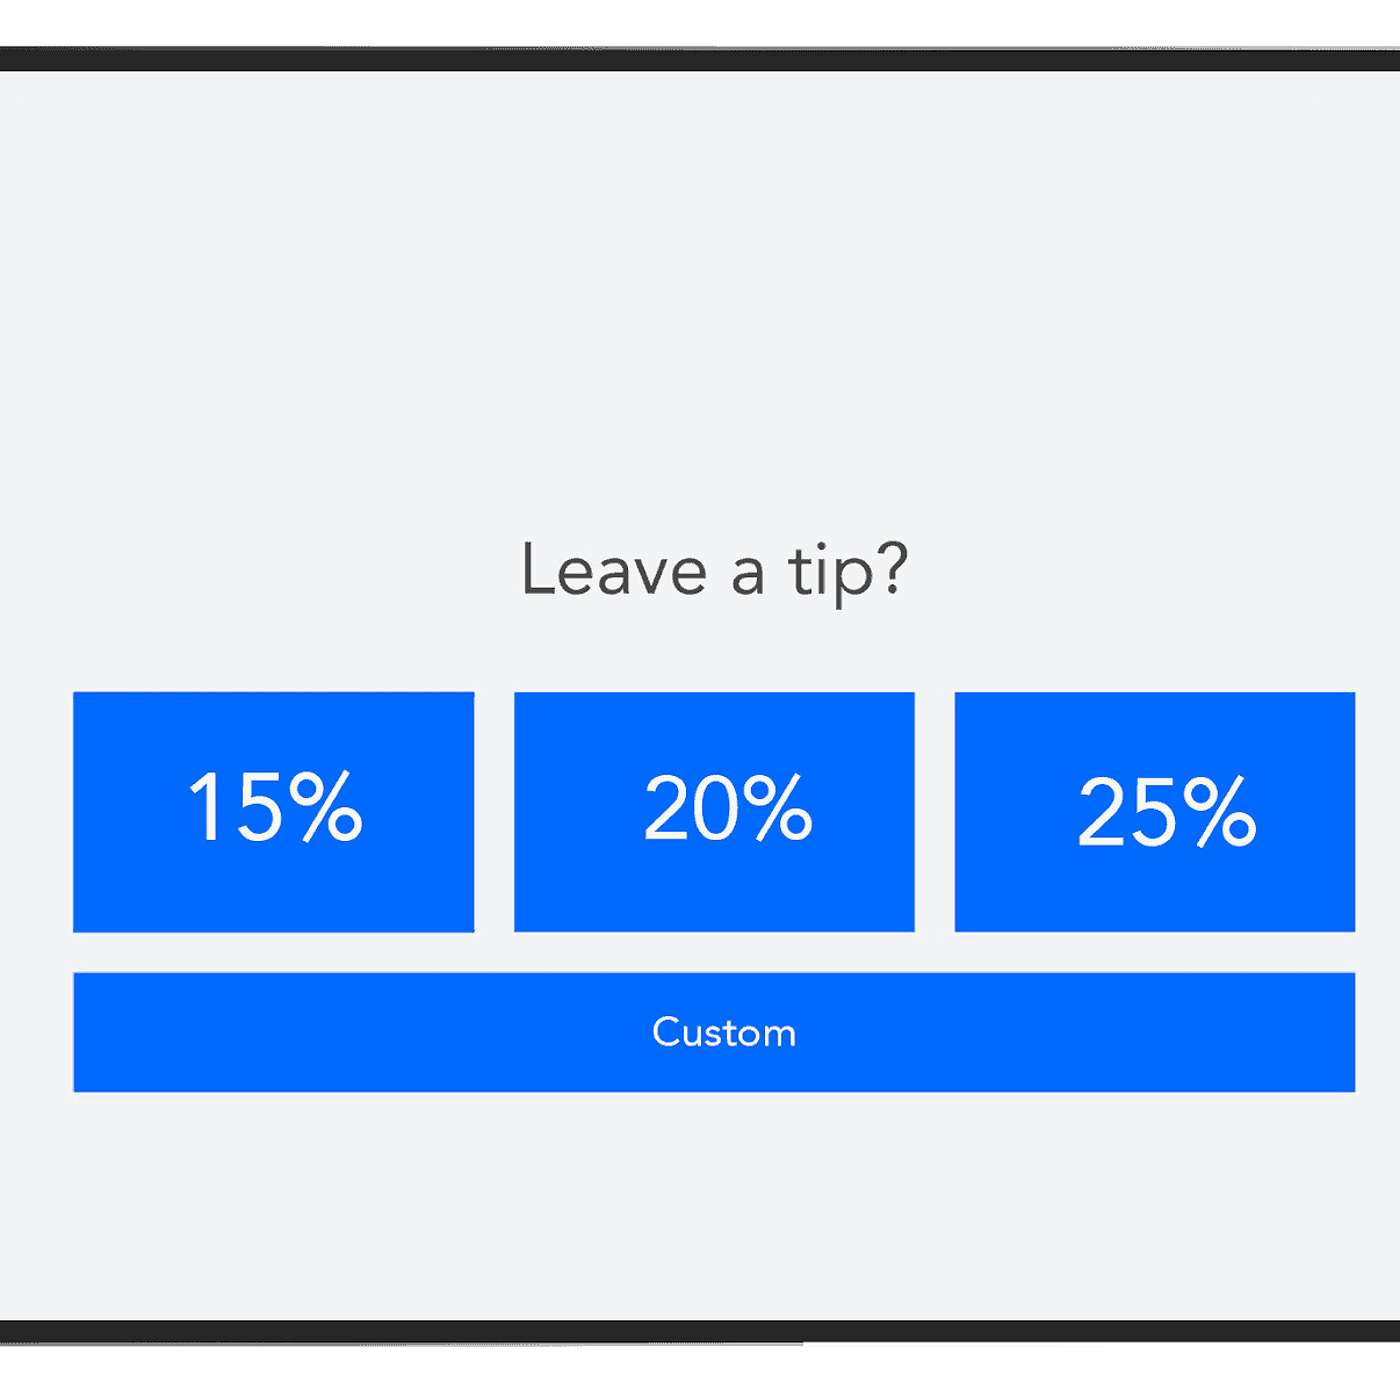Pick the lowest tip percentage offered
Screen dimensions: 1400x1400
click(273, 811)
